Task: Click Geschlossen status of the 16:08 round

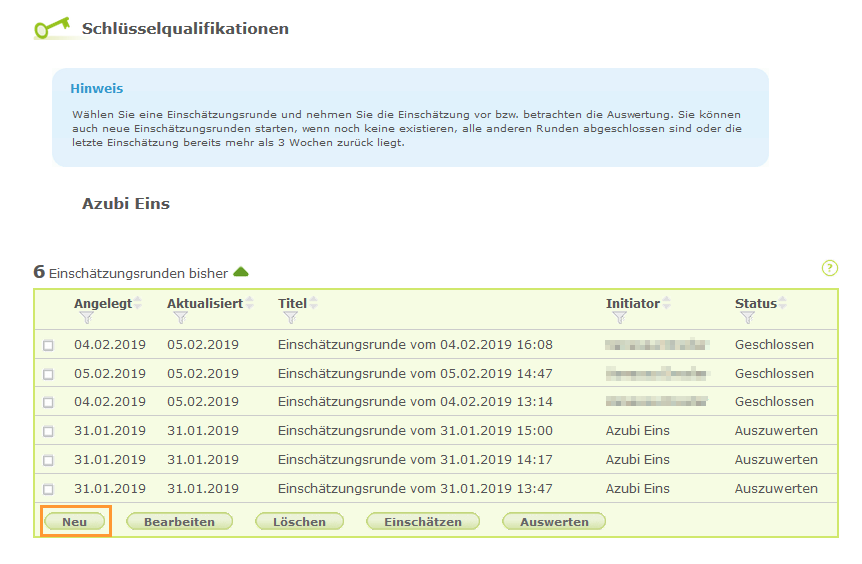Action: coord(774,345)
